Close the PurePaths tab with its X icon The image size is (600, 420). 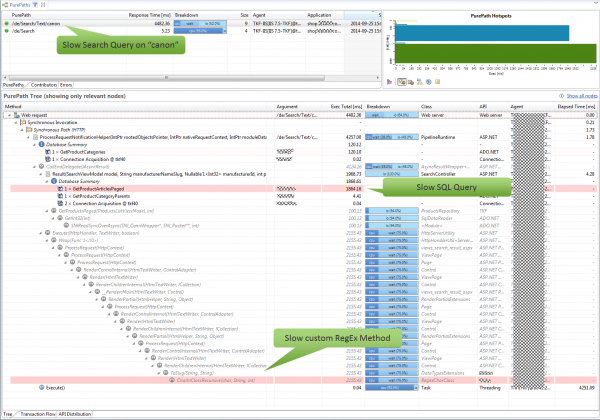pos(43,5)
